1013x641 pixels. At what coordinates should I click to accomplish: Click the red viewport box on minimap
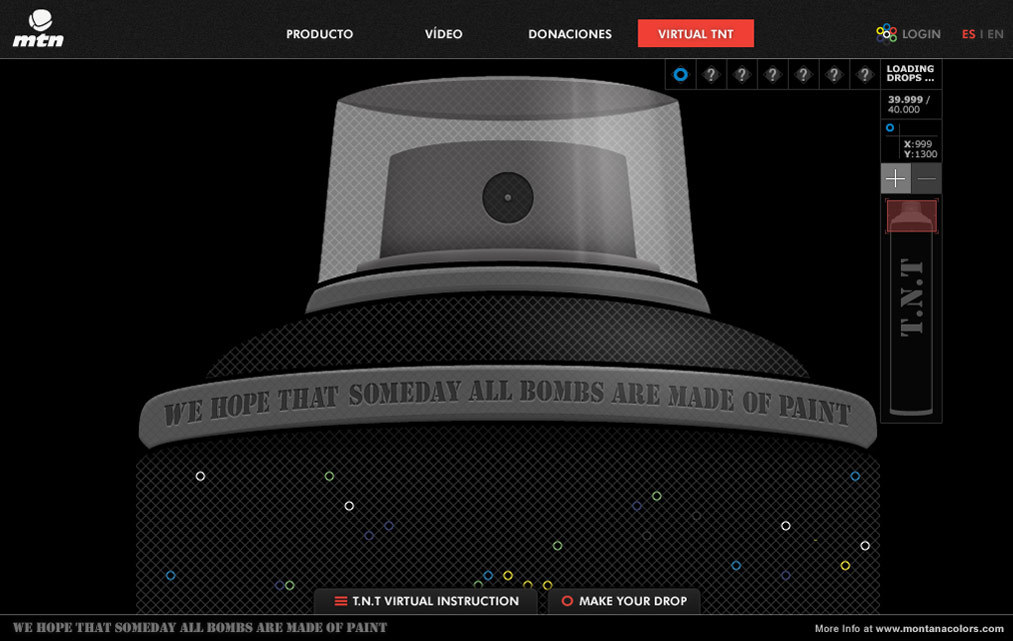pos(911,216)
